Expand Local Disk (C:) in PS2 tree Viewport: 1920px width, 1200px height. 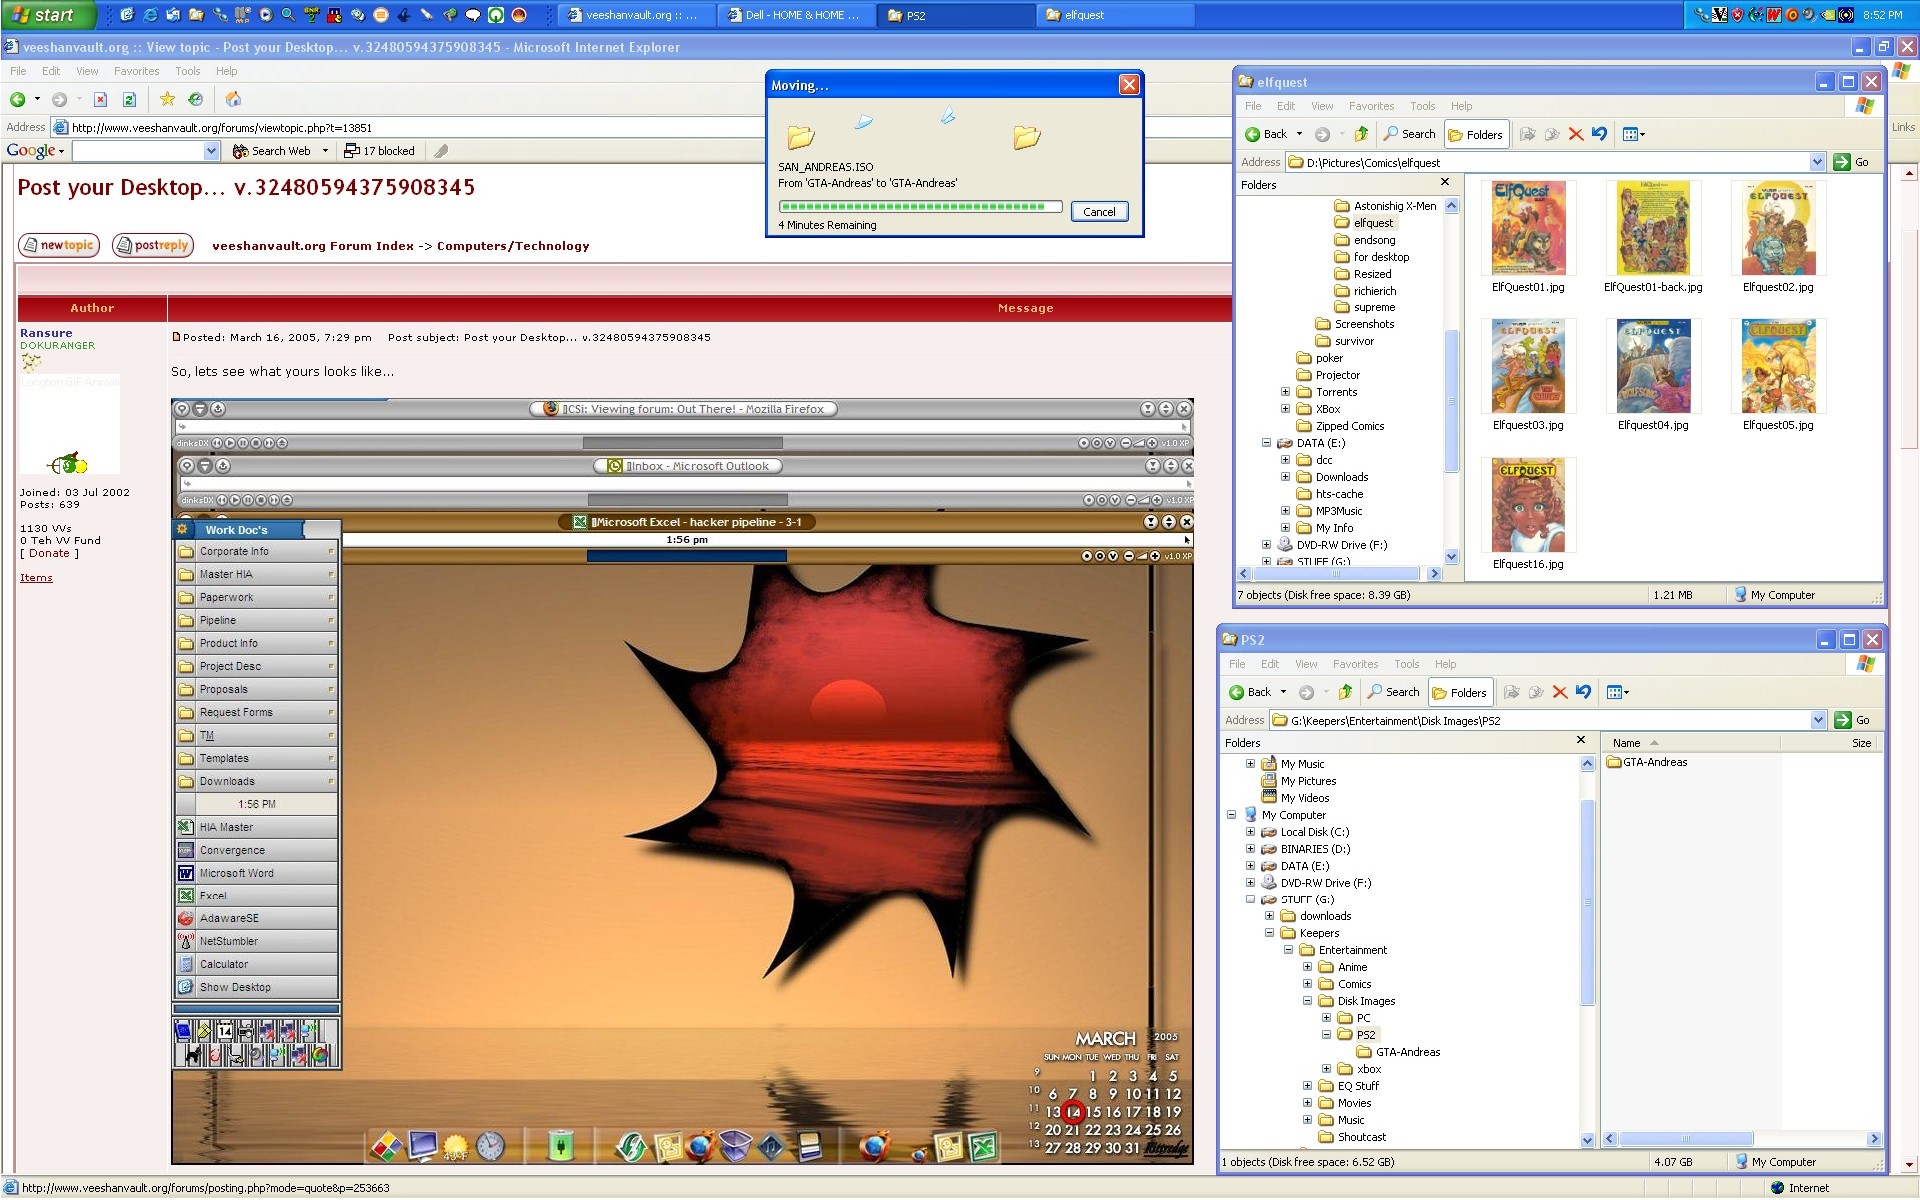tap(1250, 832)
